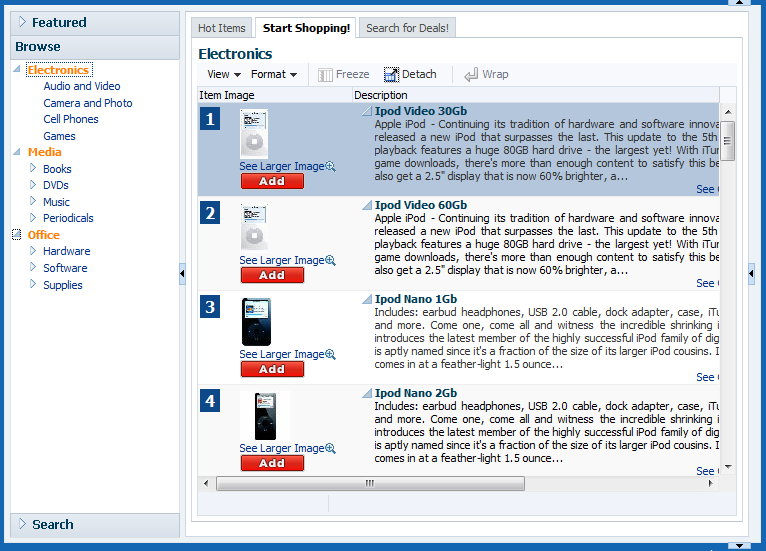Click magnifier icon for Ipod Video 30Gb
Viewport: 766px width, 551px height.
[331, 167]
